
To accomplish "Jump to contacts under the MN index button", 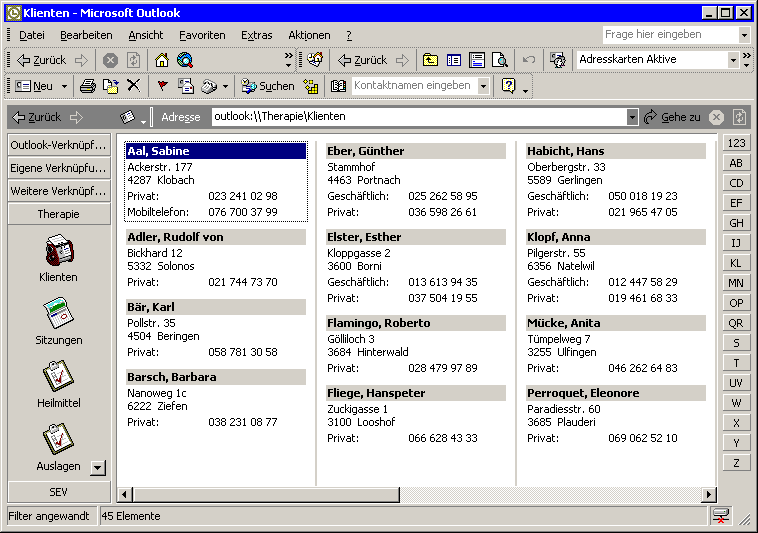I will (x=736, y=283).
